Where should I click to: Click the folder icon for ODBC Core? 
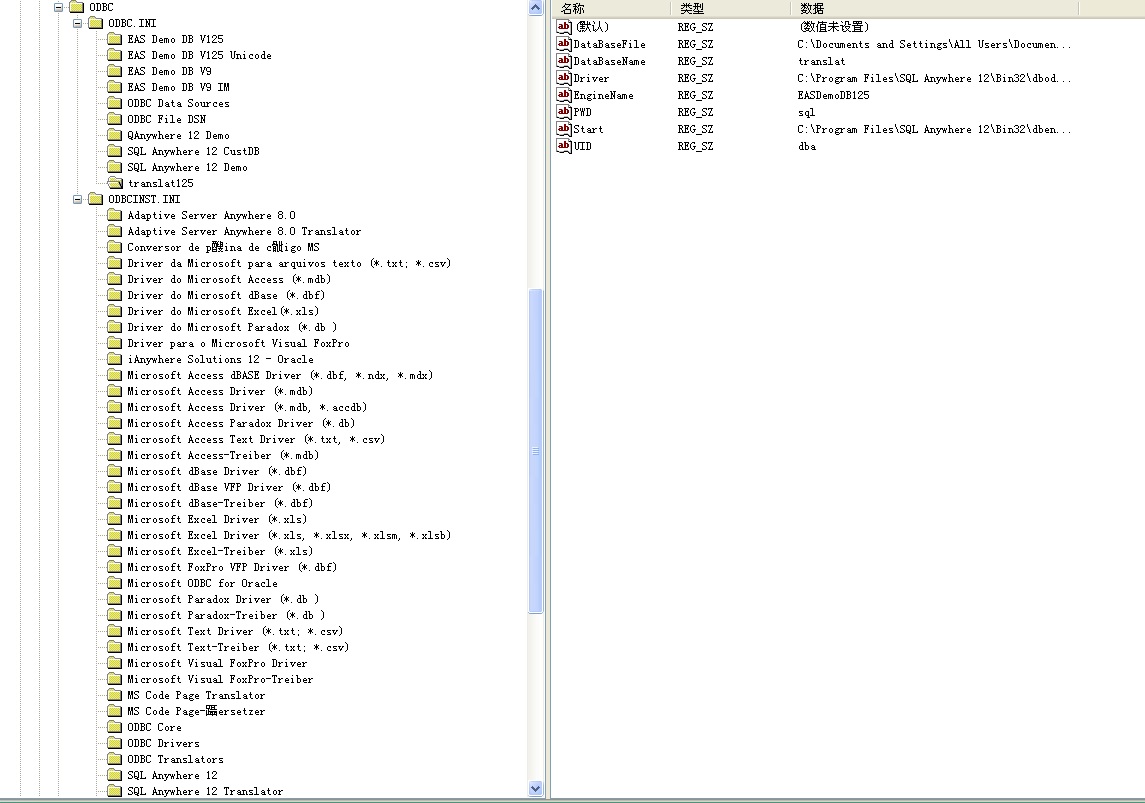click(115, 726)
